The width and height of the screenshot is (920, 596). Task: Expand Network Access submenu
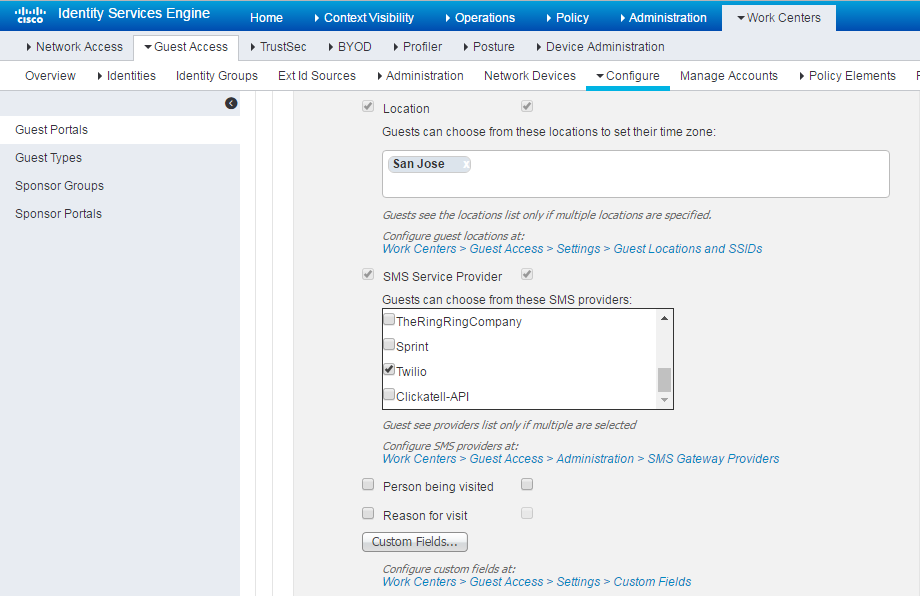click(x=75, y=46)
